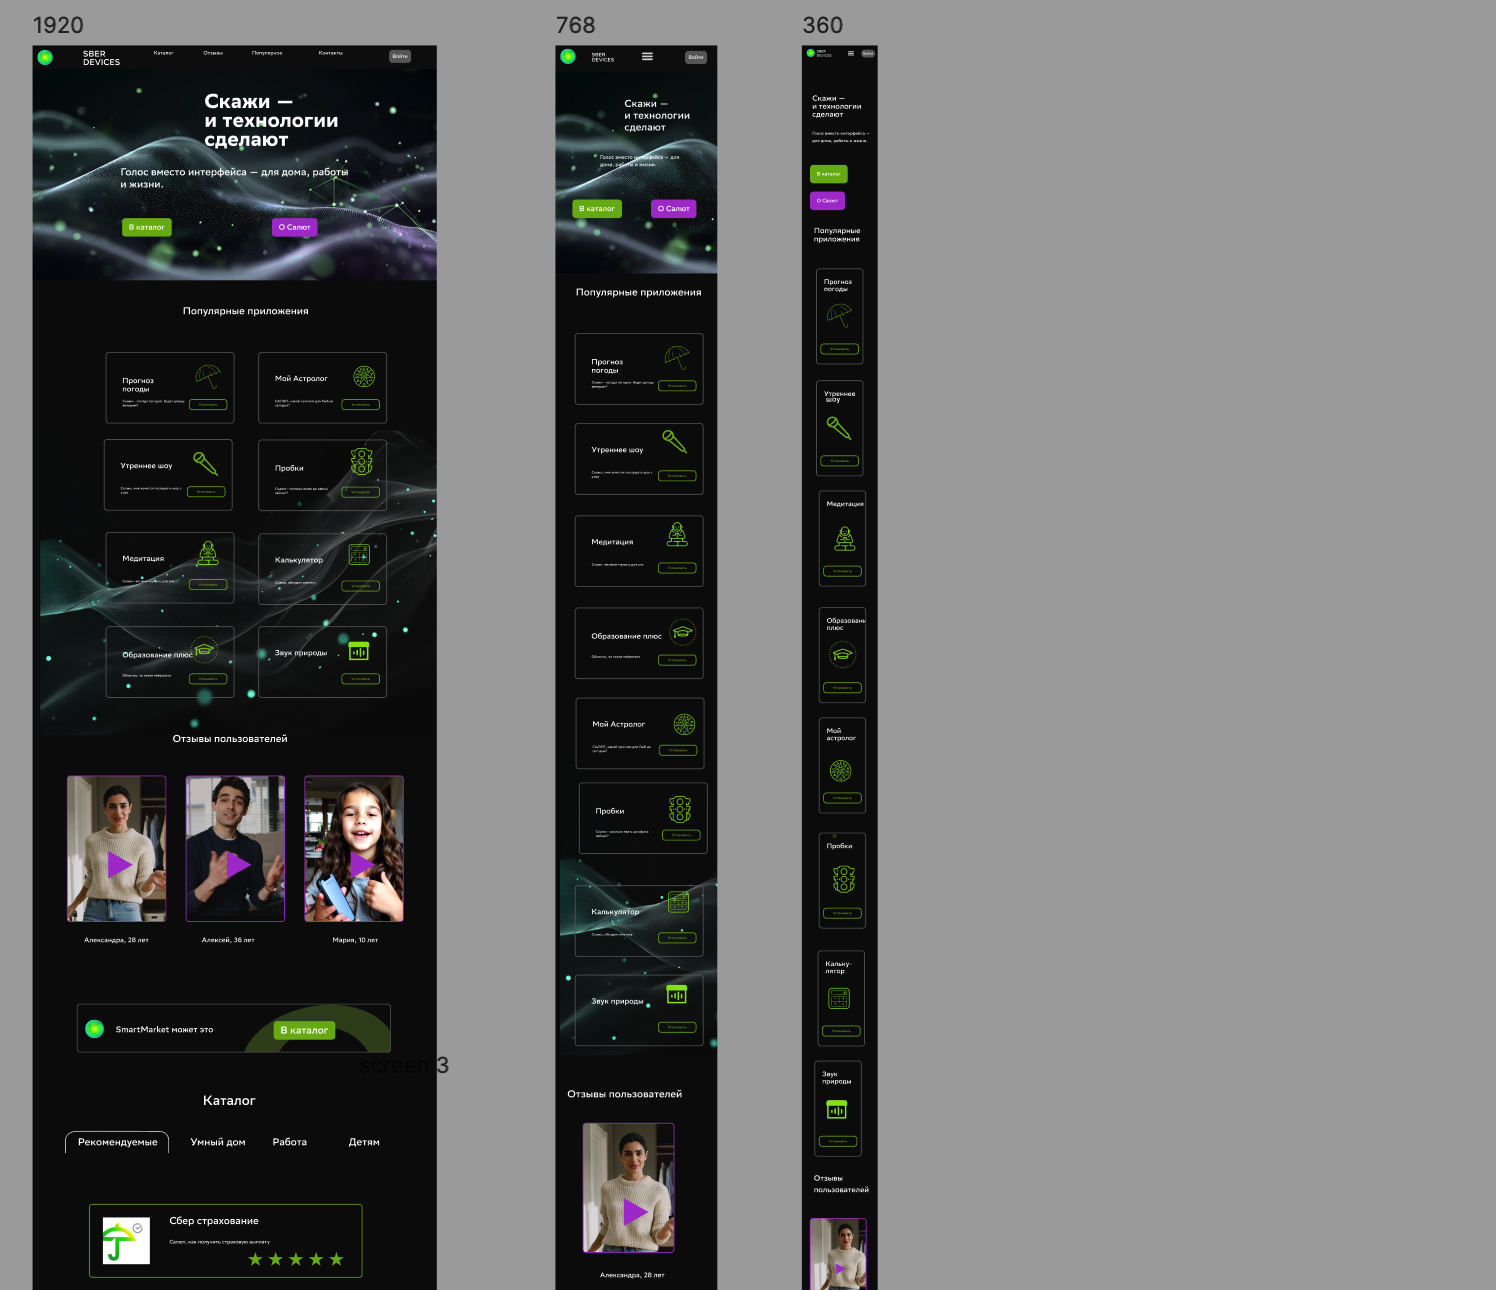This screenshot has height=1290, width=1496.
Task: Click the umbrella icon on Прогноз погоды card, 360 frame
Action: 839,316
